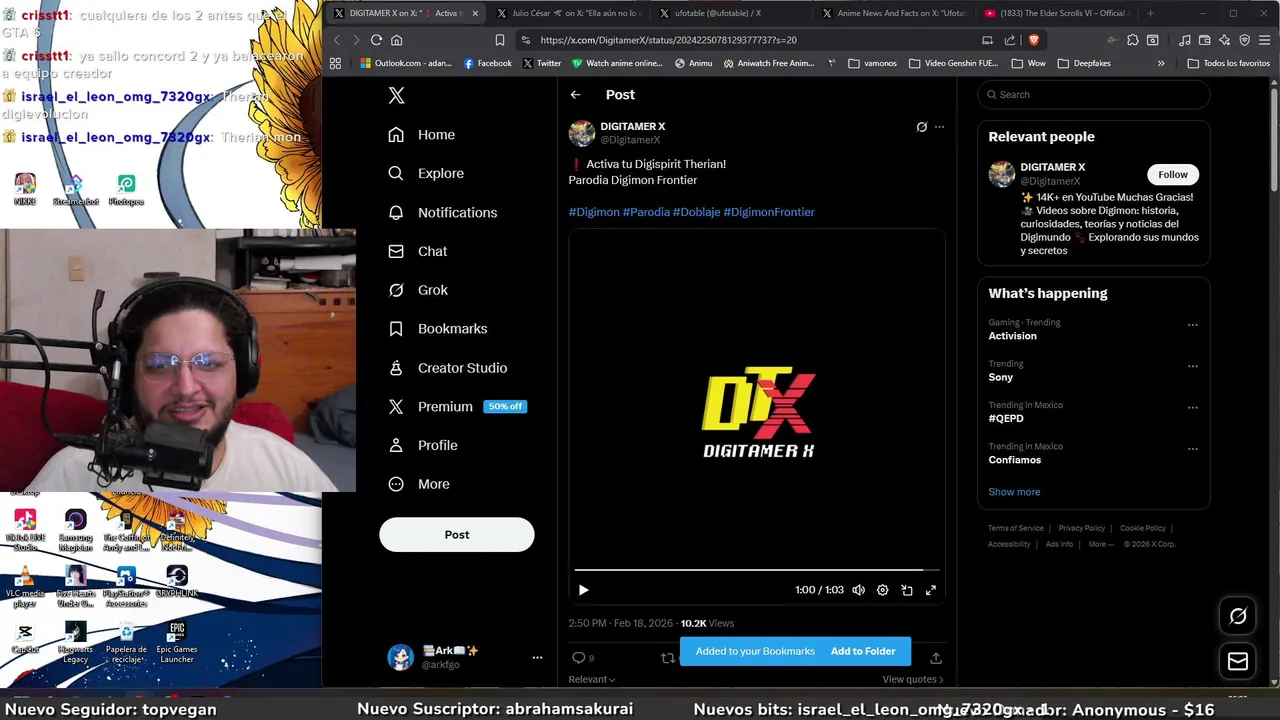Open video settings gear icon
The width and height of the screenshot is (1280, 720).
[882, 590]
